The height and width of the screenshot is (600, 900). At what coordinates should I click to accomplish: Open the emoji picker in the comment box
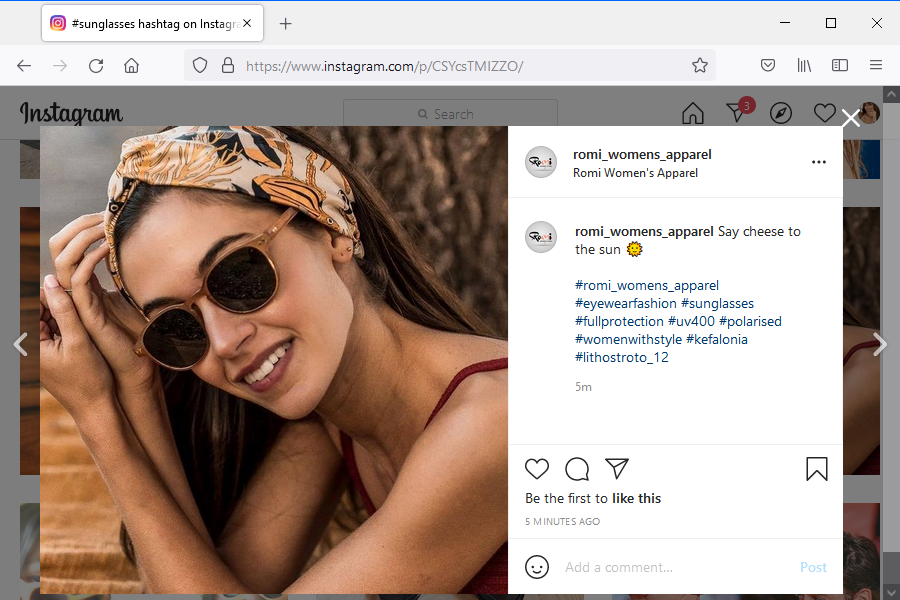pos(537,567)
